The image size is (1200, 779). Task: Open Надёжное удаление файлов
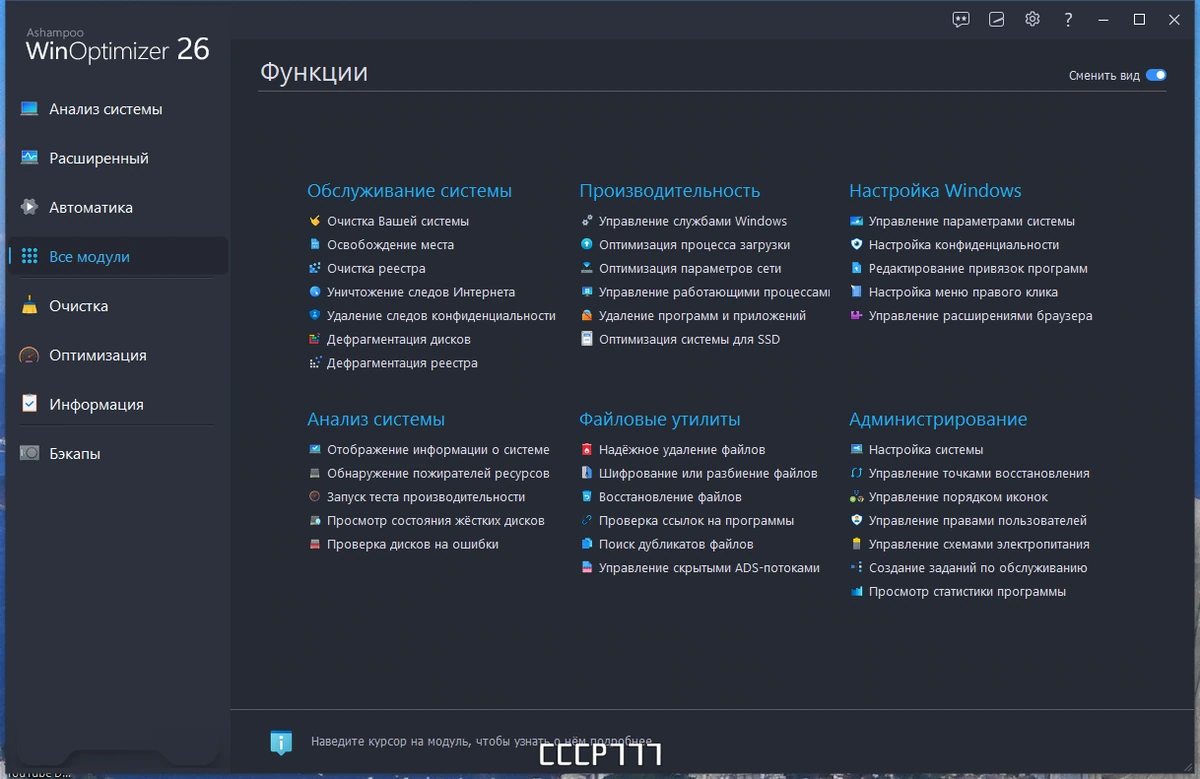tap(682, 450)
